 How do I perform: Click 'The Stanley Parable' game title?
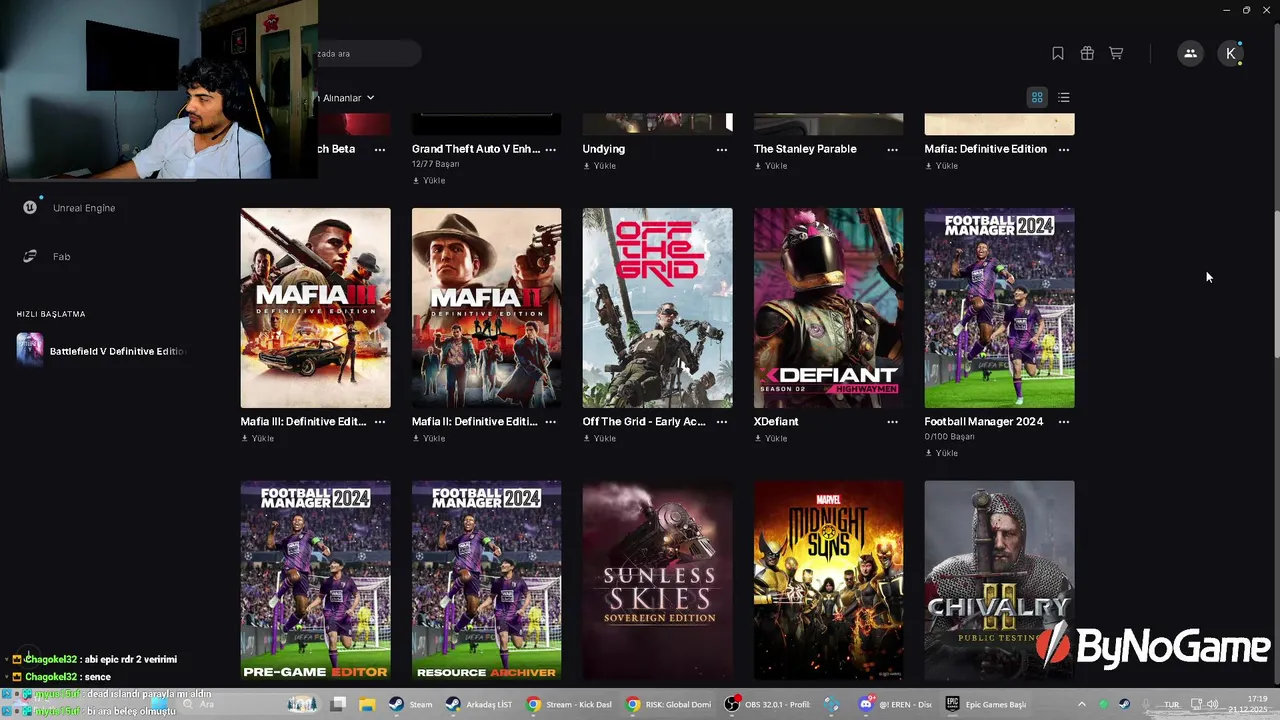pos(805,149)
